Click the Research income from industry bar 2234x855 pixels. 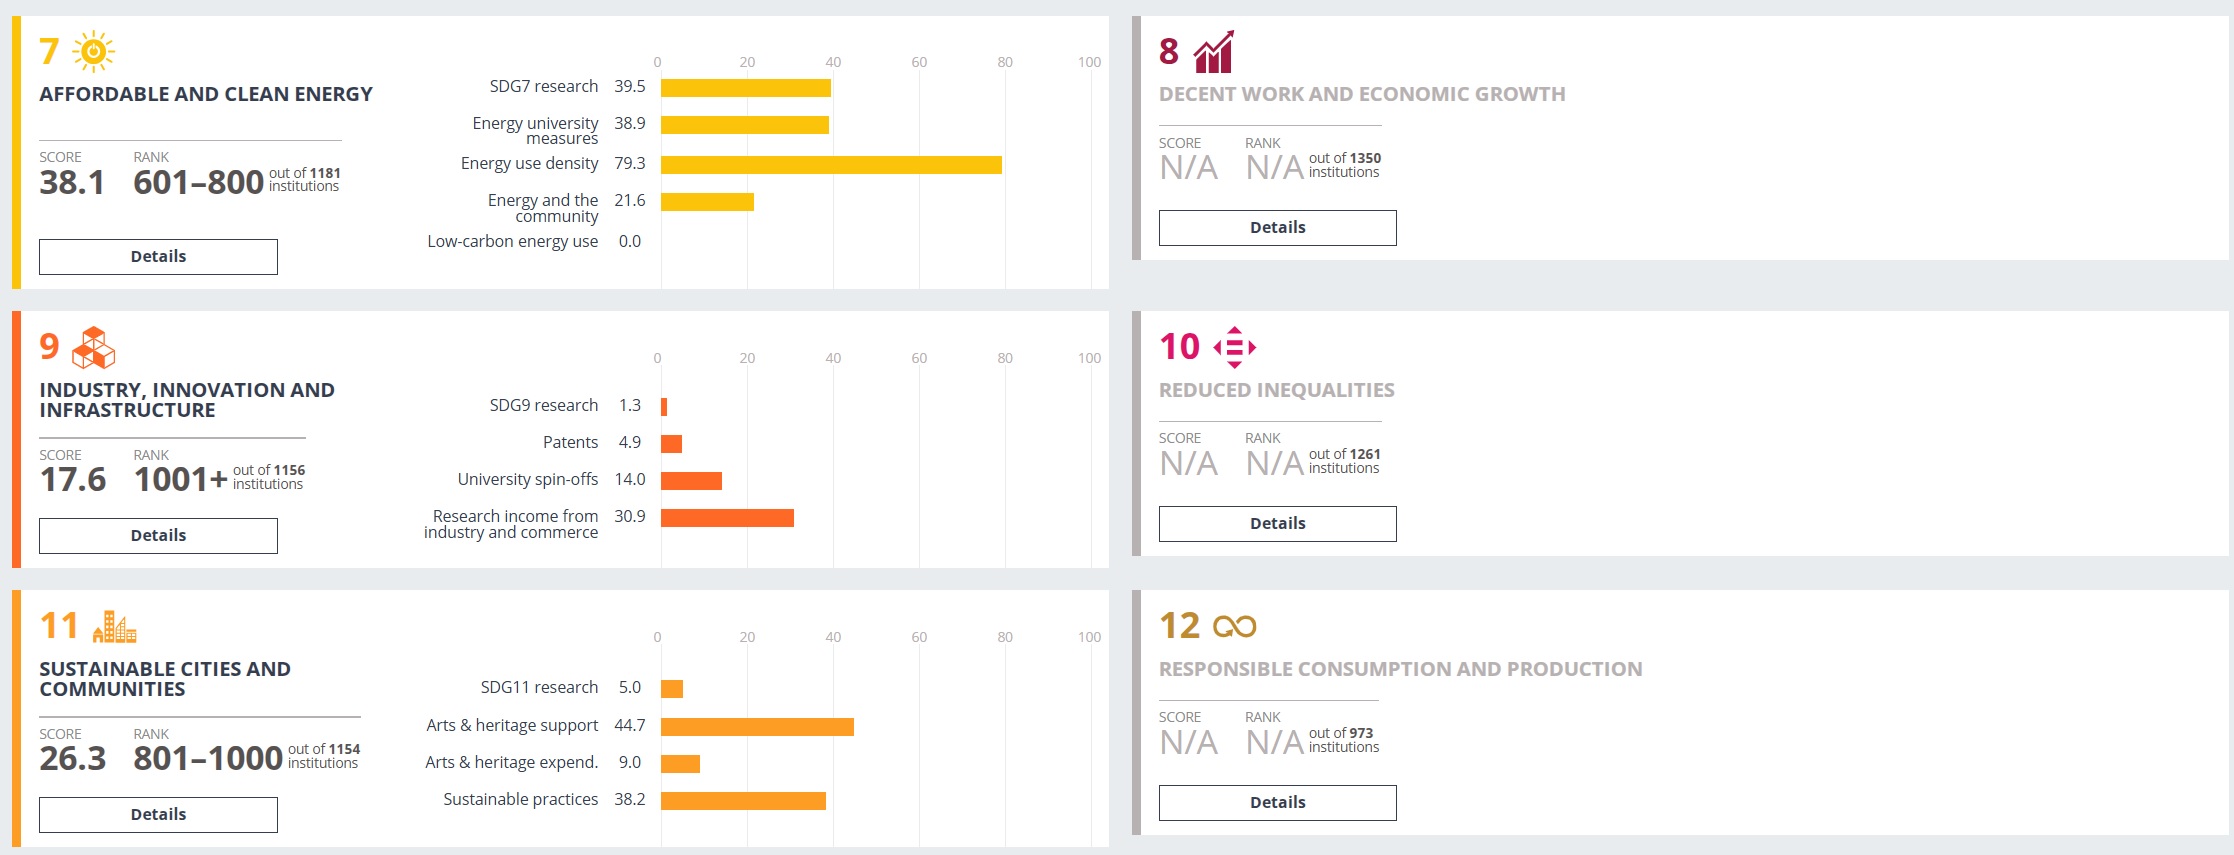[727, 518]
